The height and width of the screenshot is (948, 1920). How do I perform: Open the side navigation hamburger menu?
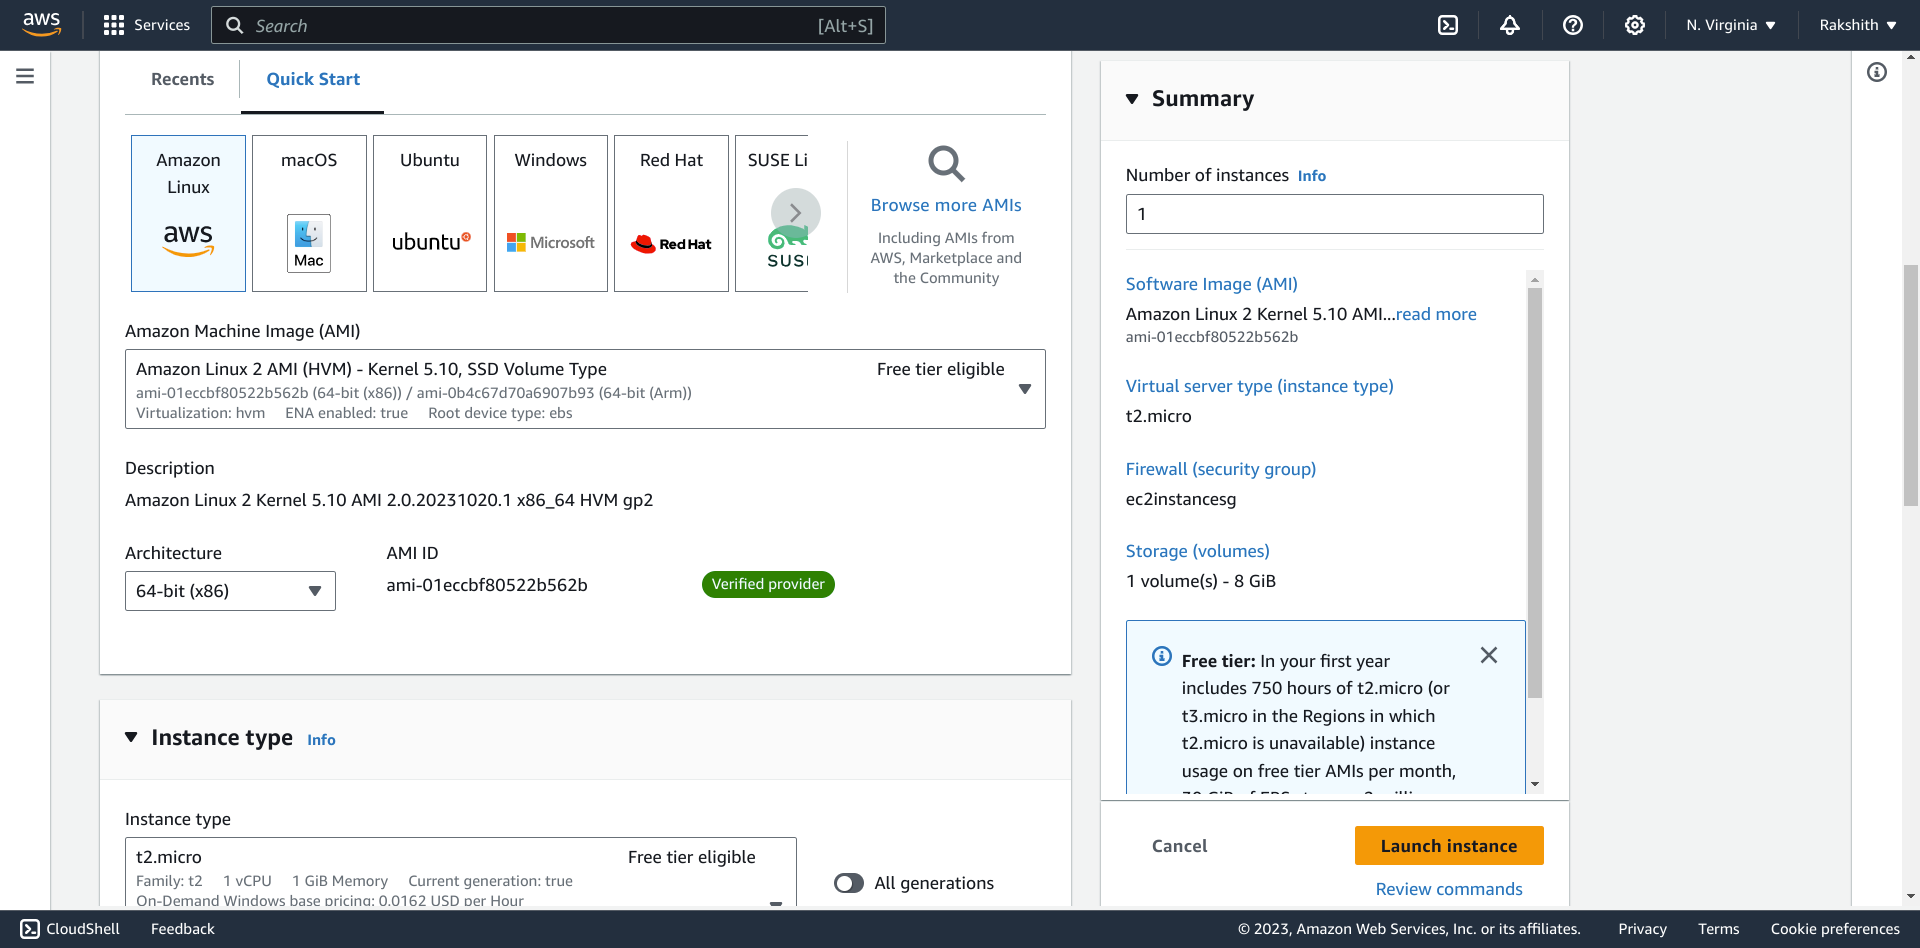[x=25, y=76]
